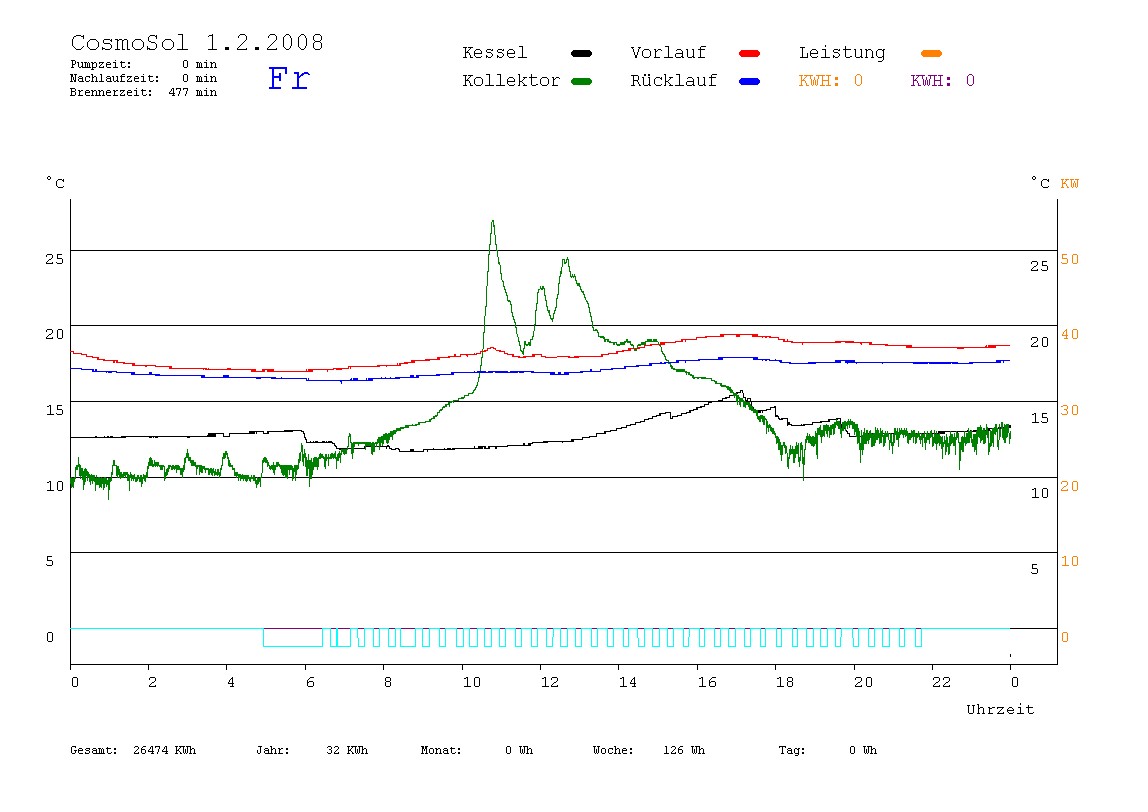
Task: Click the "Jahr:" label
Action: [273, 750]
